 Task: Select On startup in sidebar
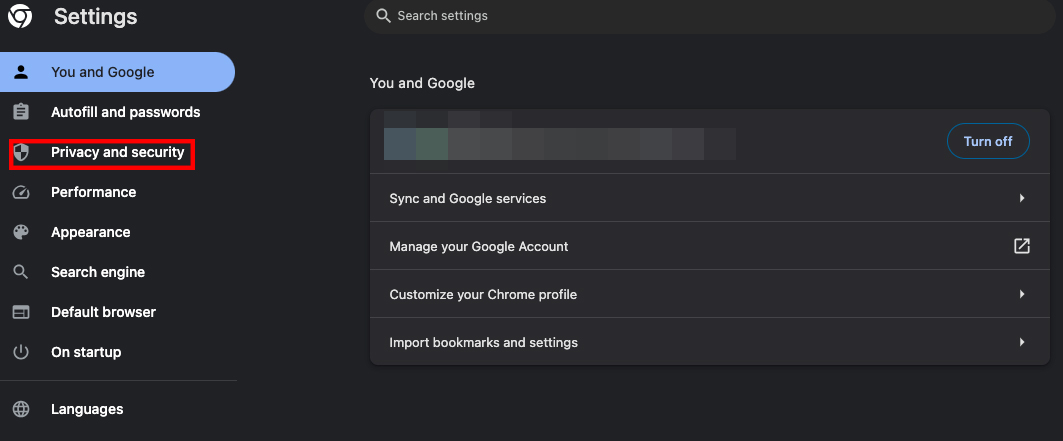(x=117, y=352)
